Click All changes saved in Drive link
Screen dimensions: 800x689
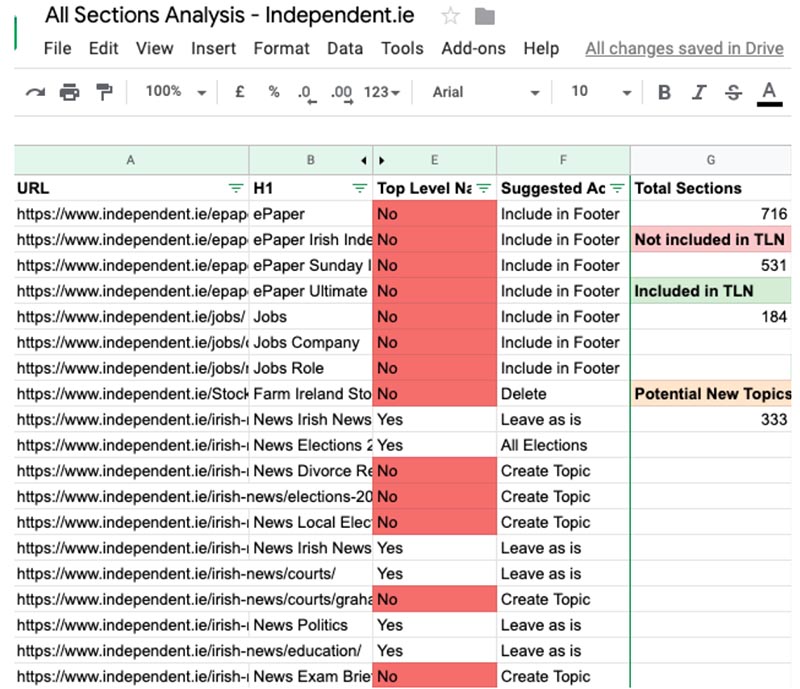pyautogui.click(x=684, y=48)
